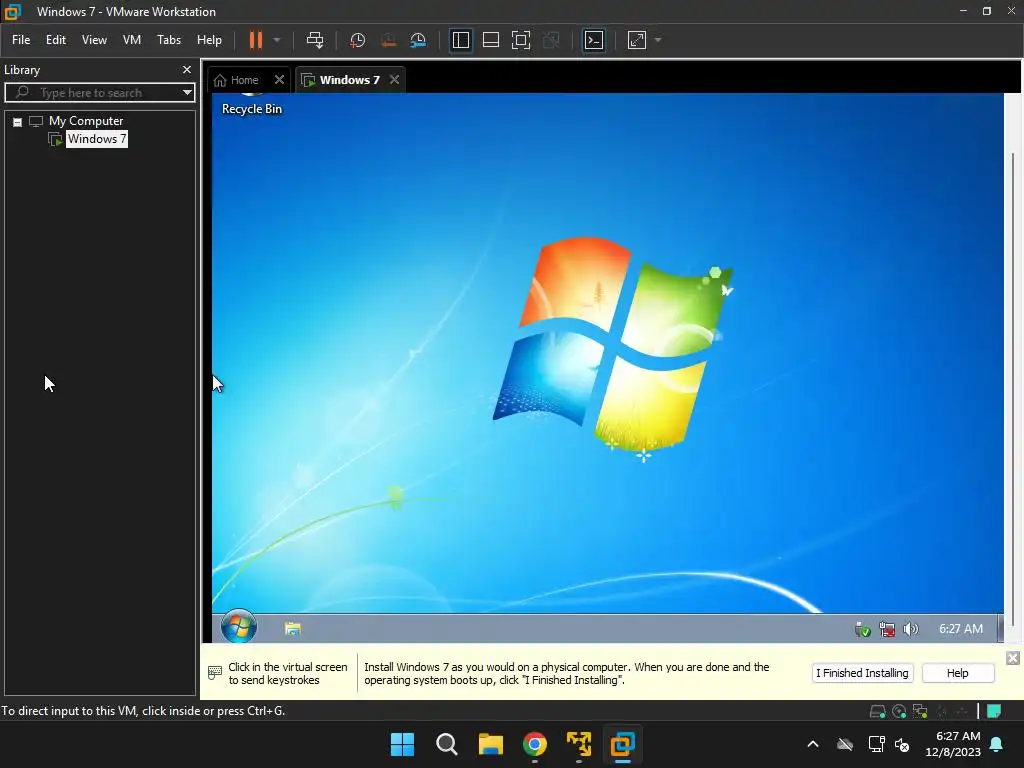The height and width of the screenshot is (768, 1024).
Task: Click the dimmed printer status icon
Action: (942, 711)
